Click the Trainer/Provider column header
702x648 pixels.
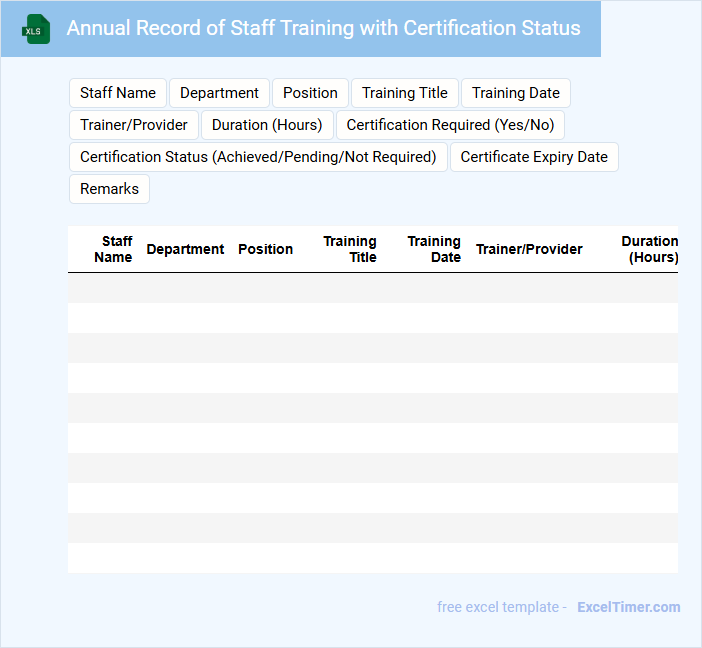click(529, 249)
